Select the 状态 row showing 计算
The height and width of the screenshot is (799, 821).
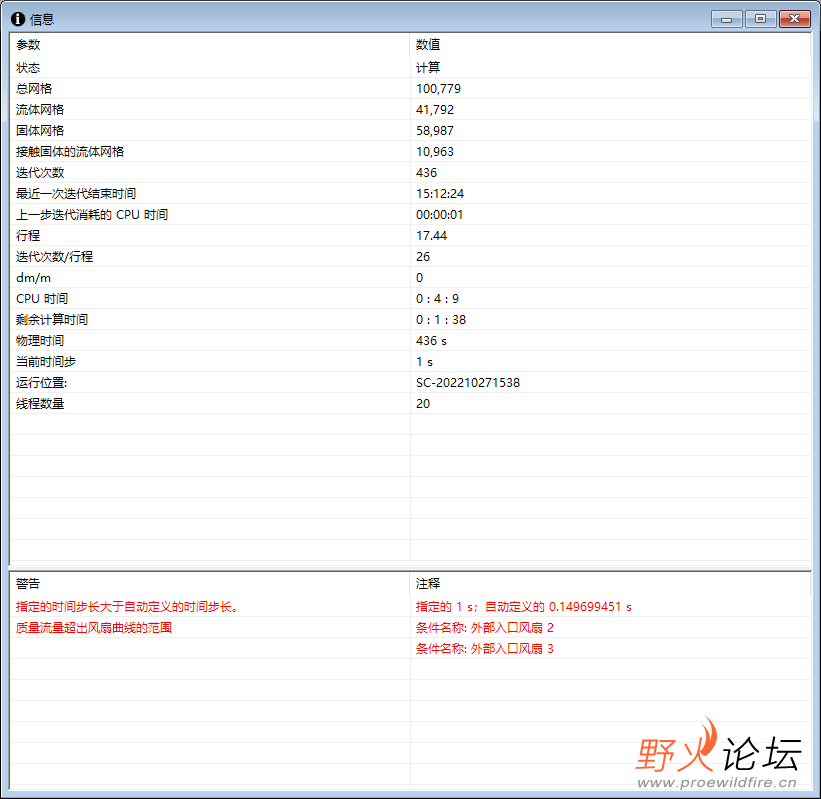tap(411, 68)
